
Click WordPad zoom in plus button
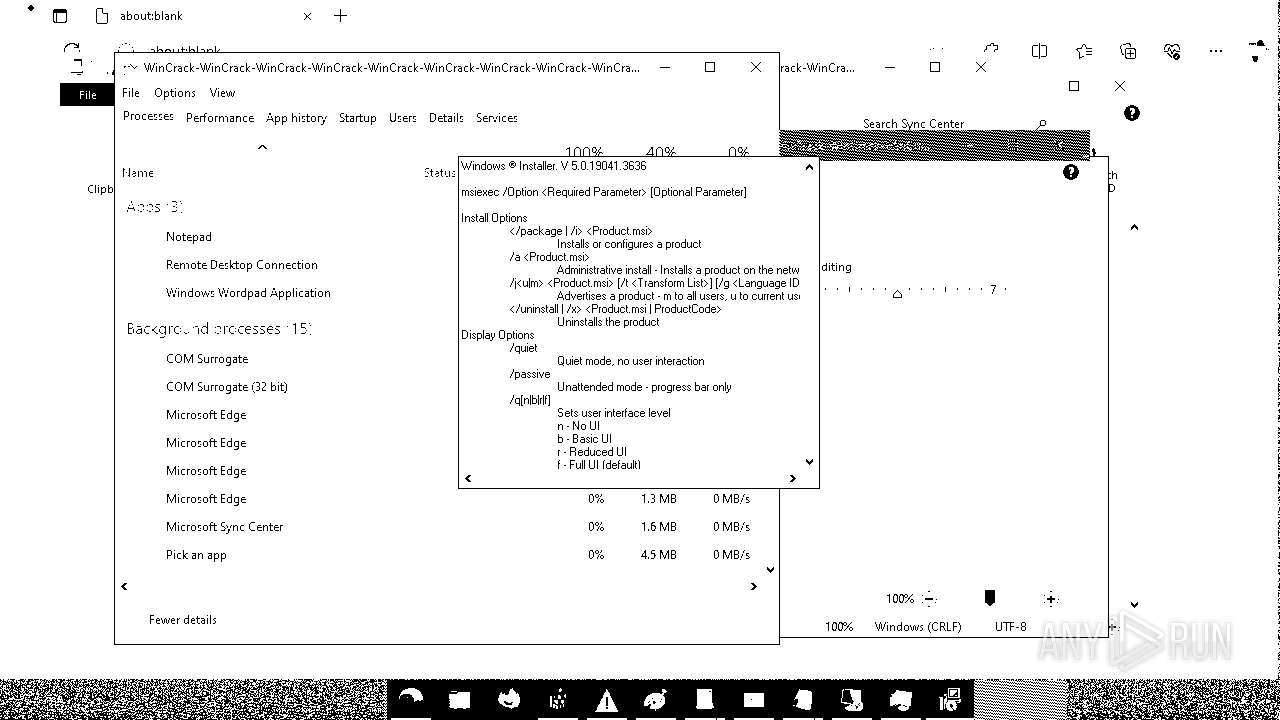click(1050, 599)
